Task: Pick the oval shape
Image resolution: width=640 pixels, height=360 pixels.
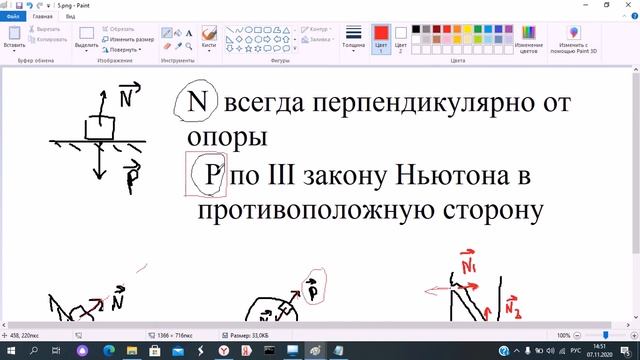Action: (249, 30)
